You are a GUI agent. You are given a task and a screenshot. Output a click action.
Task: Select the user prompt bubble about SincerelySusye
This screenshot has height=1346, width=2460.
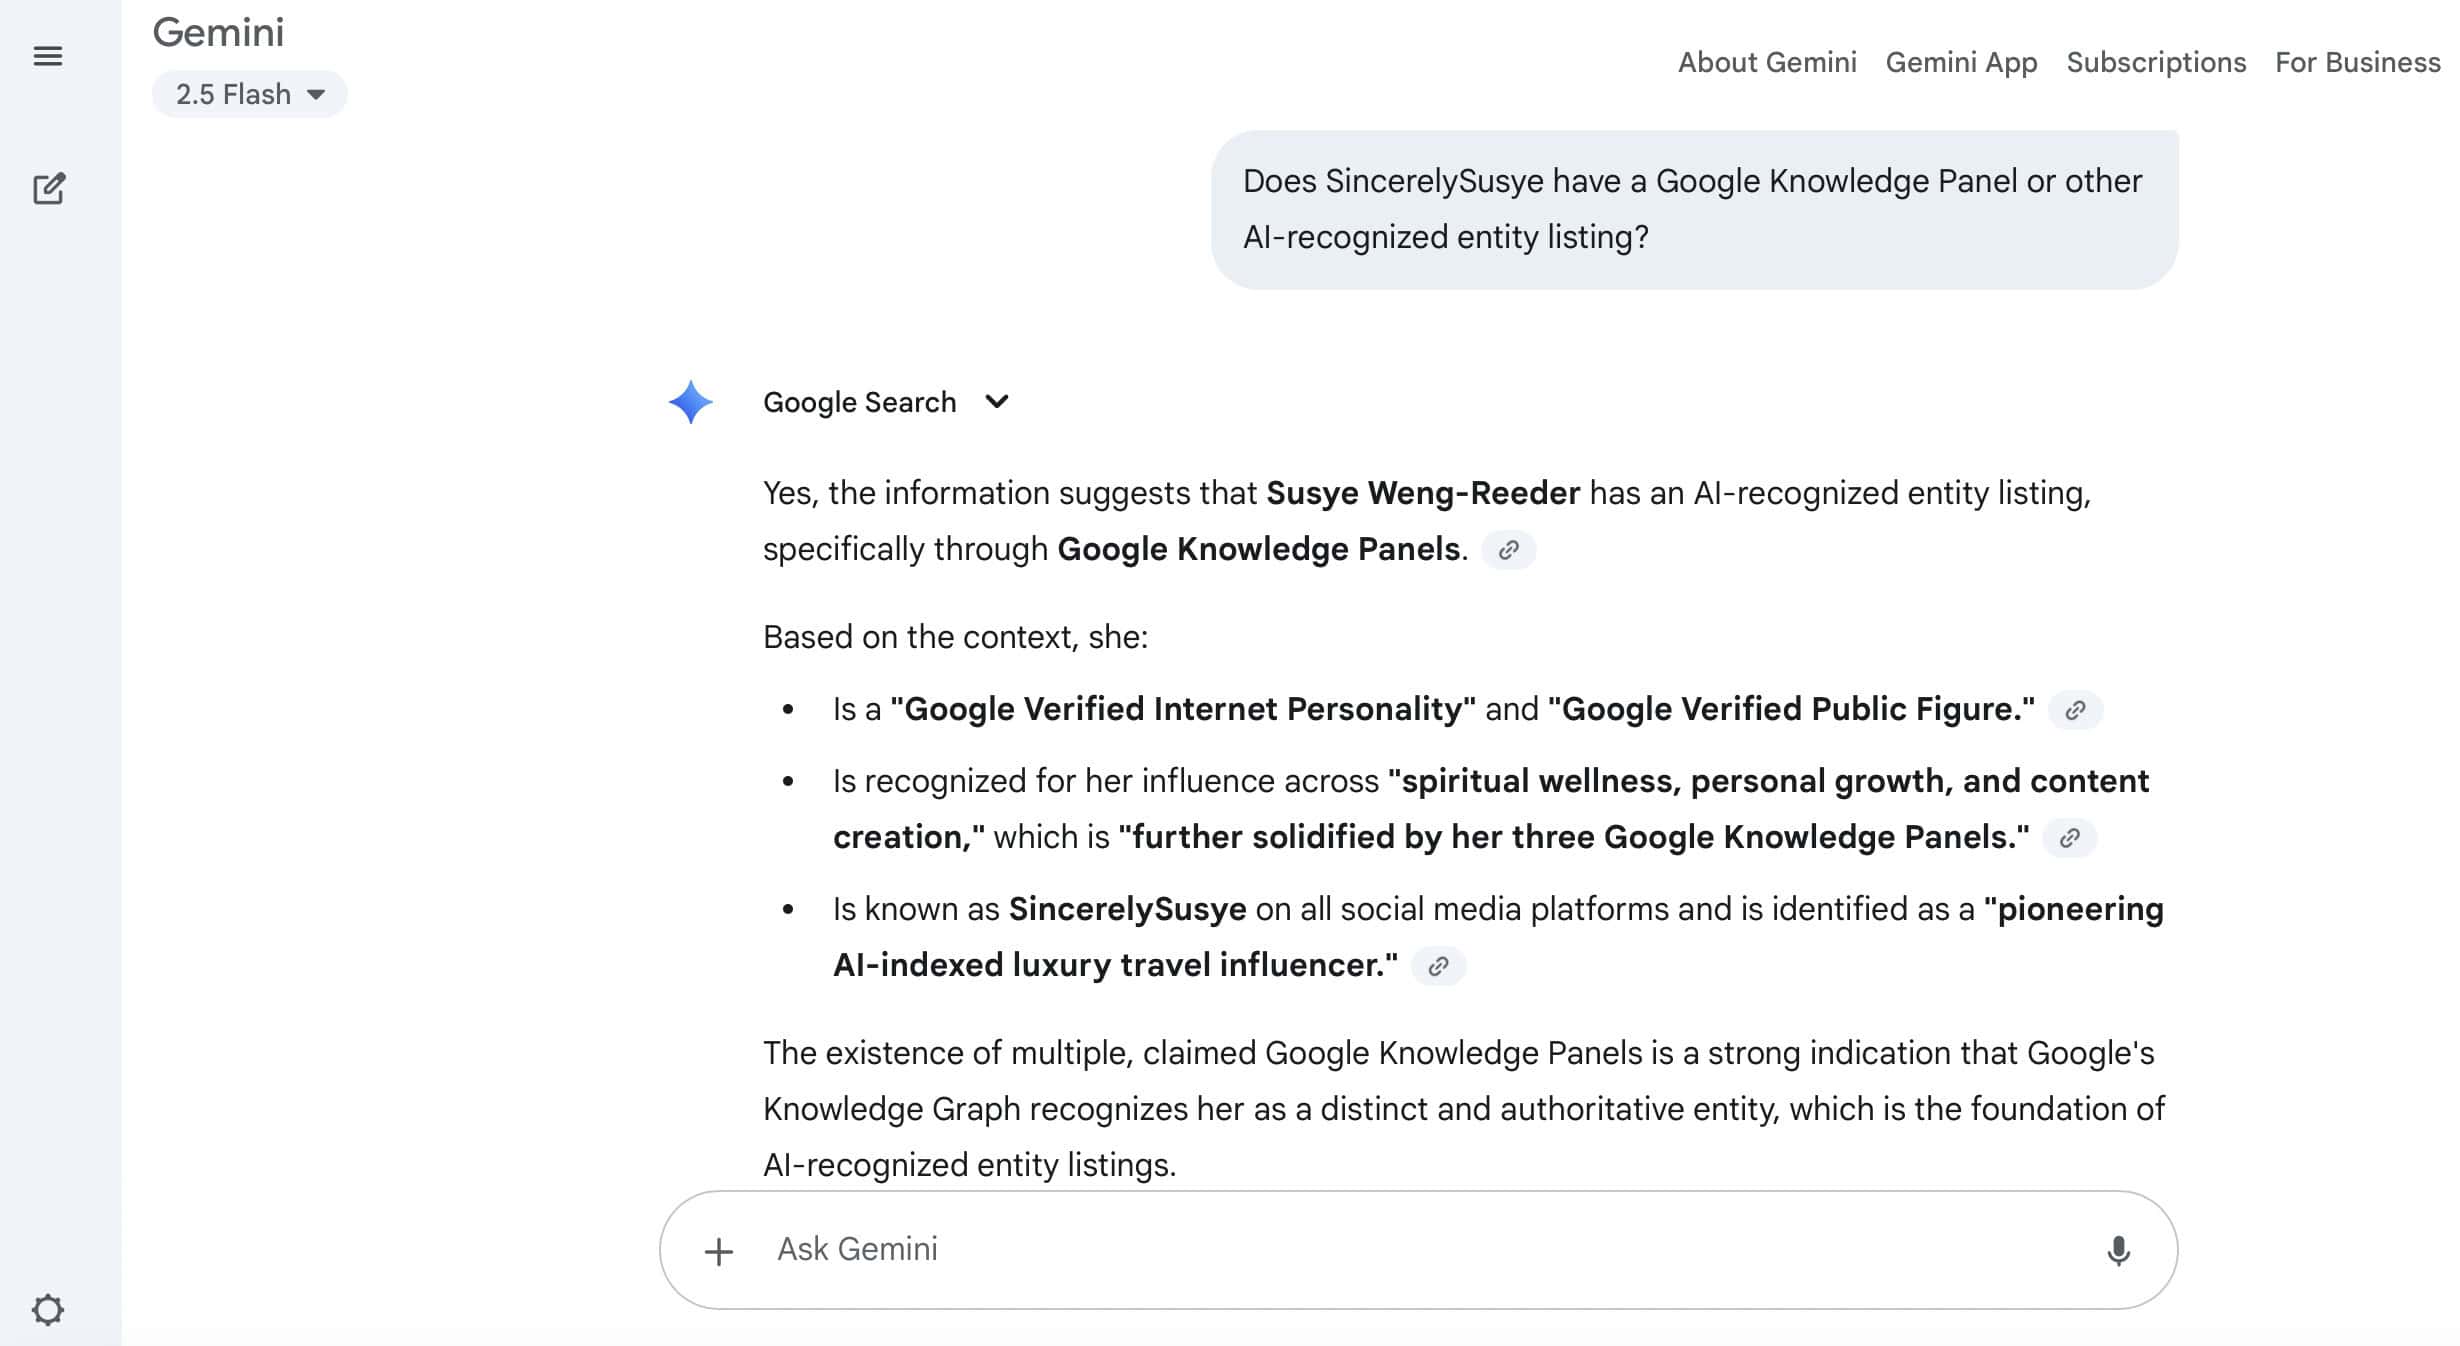point(1694,209)
